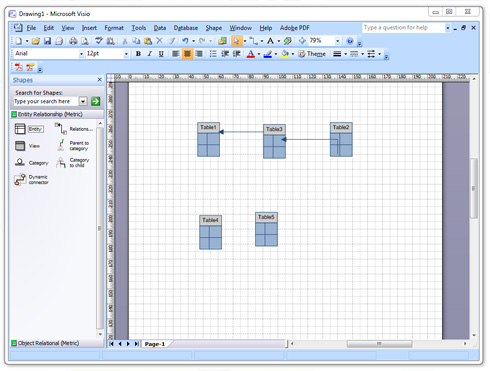Open a file with the Open folder icon
The height and width of the screenshot is (371, 490).
coord(36,41)
